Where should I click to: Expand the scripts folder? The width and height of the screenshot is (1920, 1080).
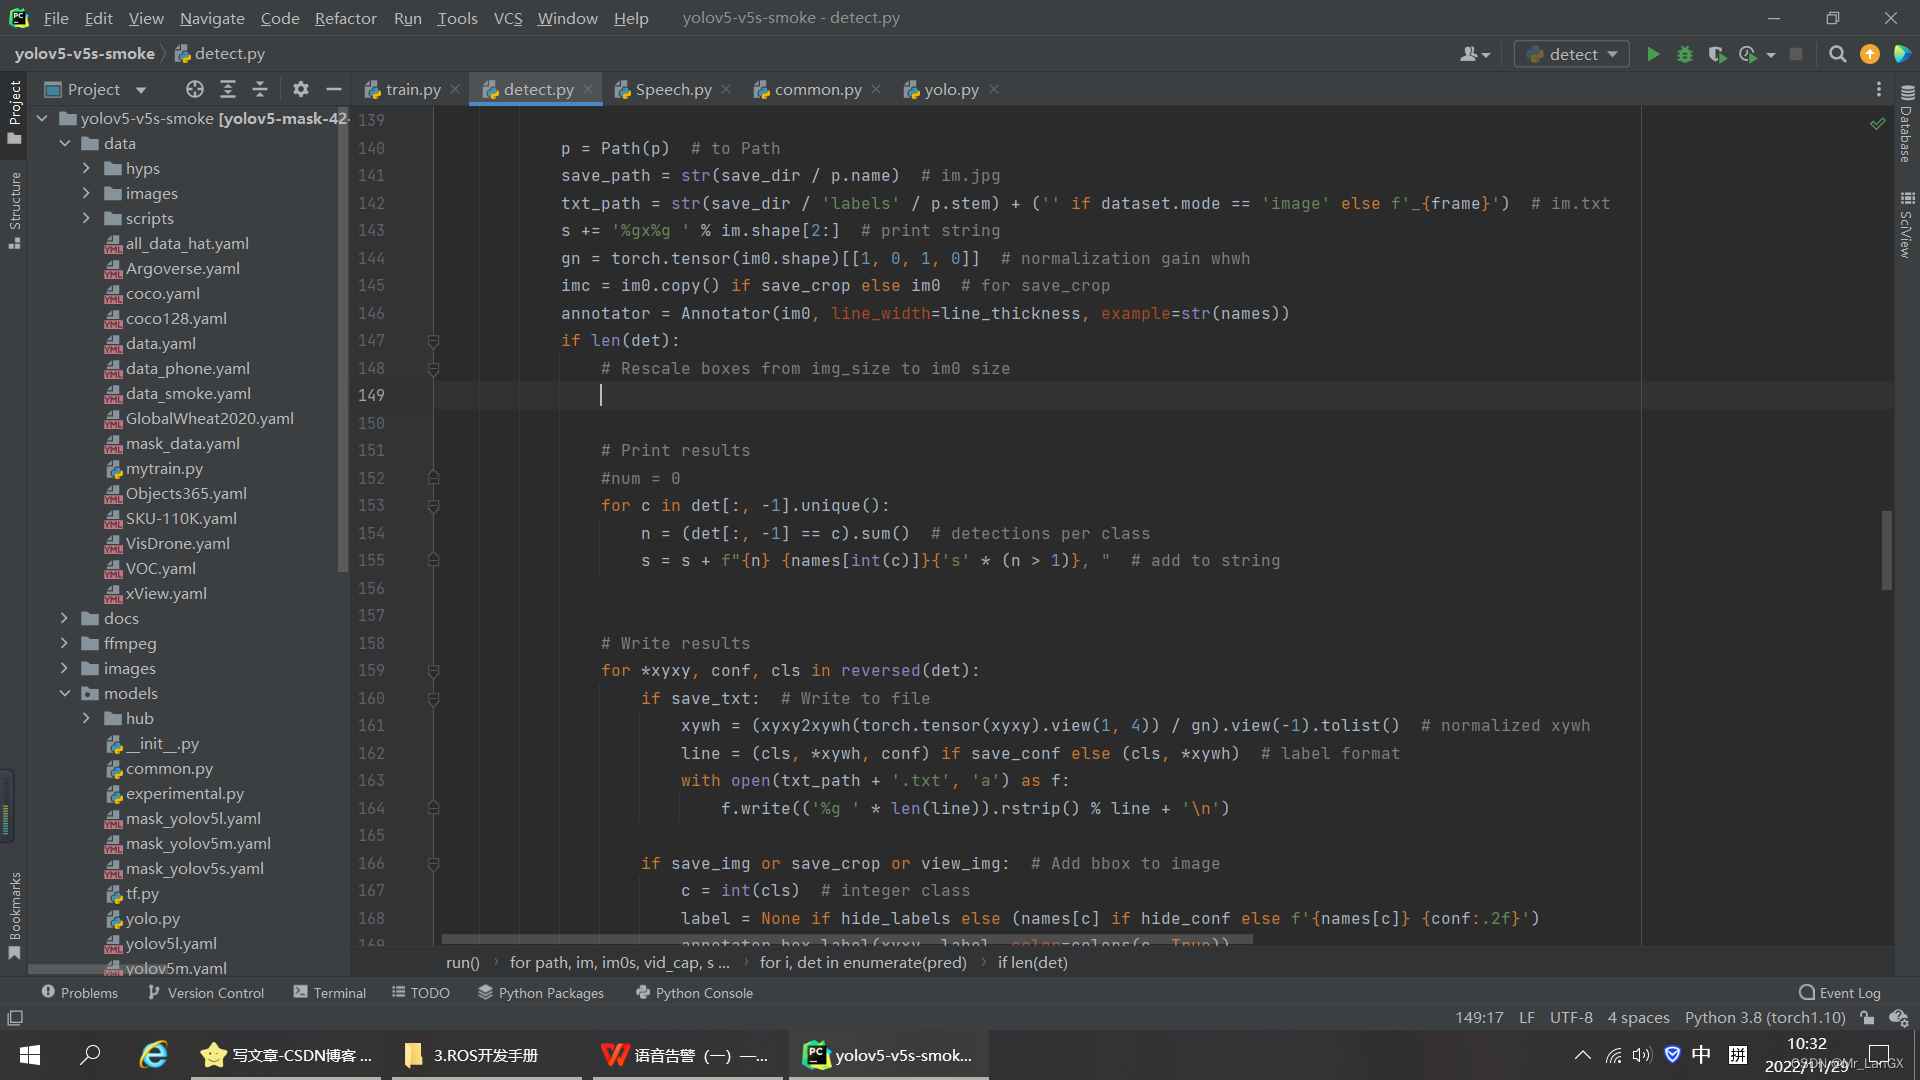tap(86, 218)
